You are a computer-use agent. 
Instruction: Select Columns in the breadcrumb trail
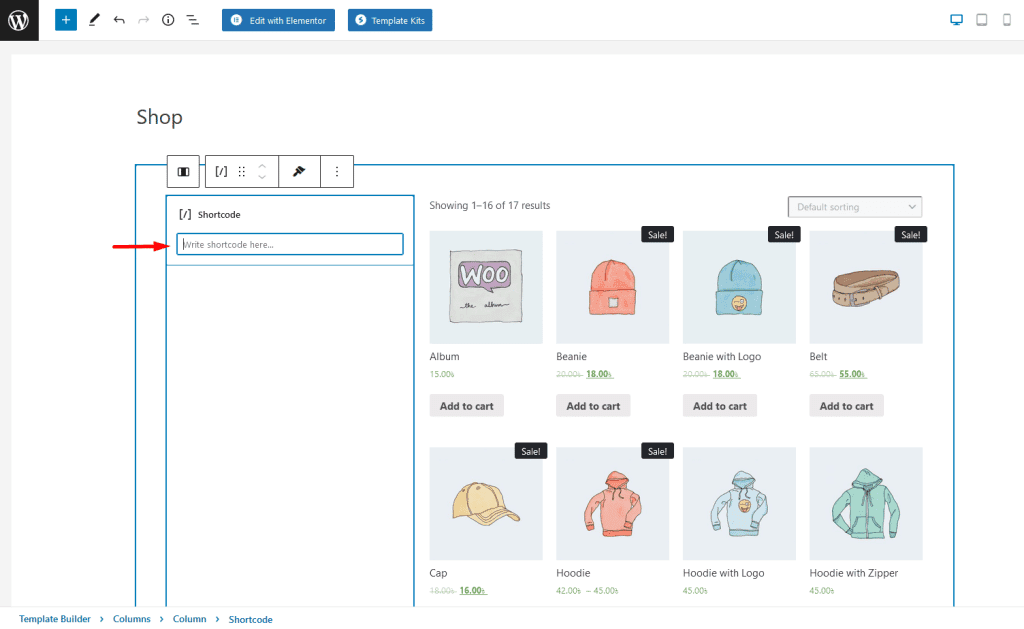tap(131, 619)
